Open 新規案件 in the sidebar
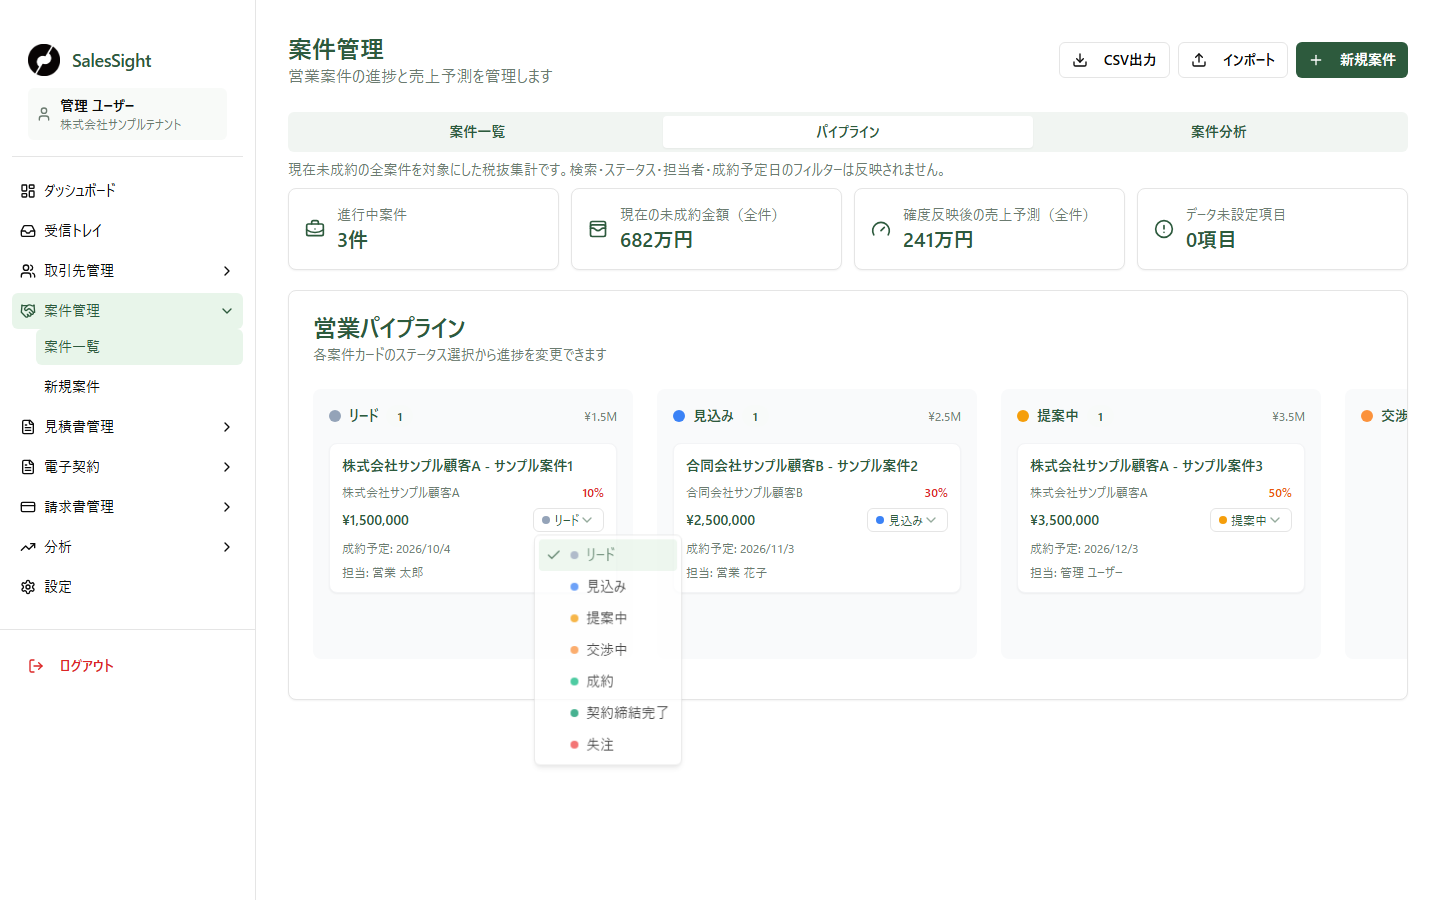The image size is (1440, 900). pyautogui.click(x=139, y=387)
